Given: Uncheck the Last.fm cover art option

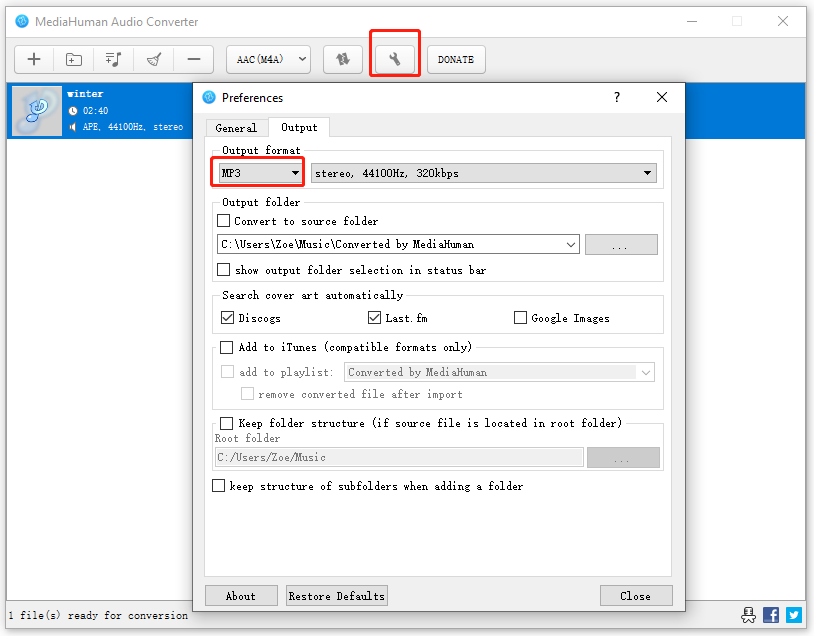Looking at the screenshot, I should 374,317.
